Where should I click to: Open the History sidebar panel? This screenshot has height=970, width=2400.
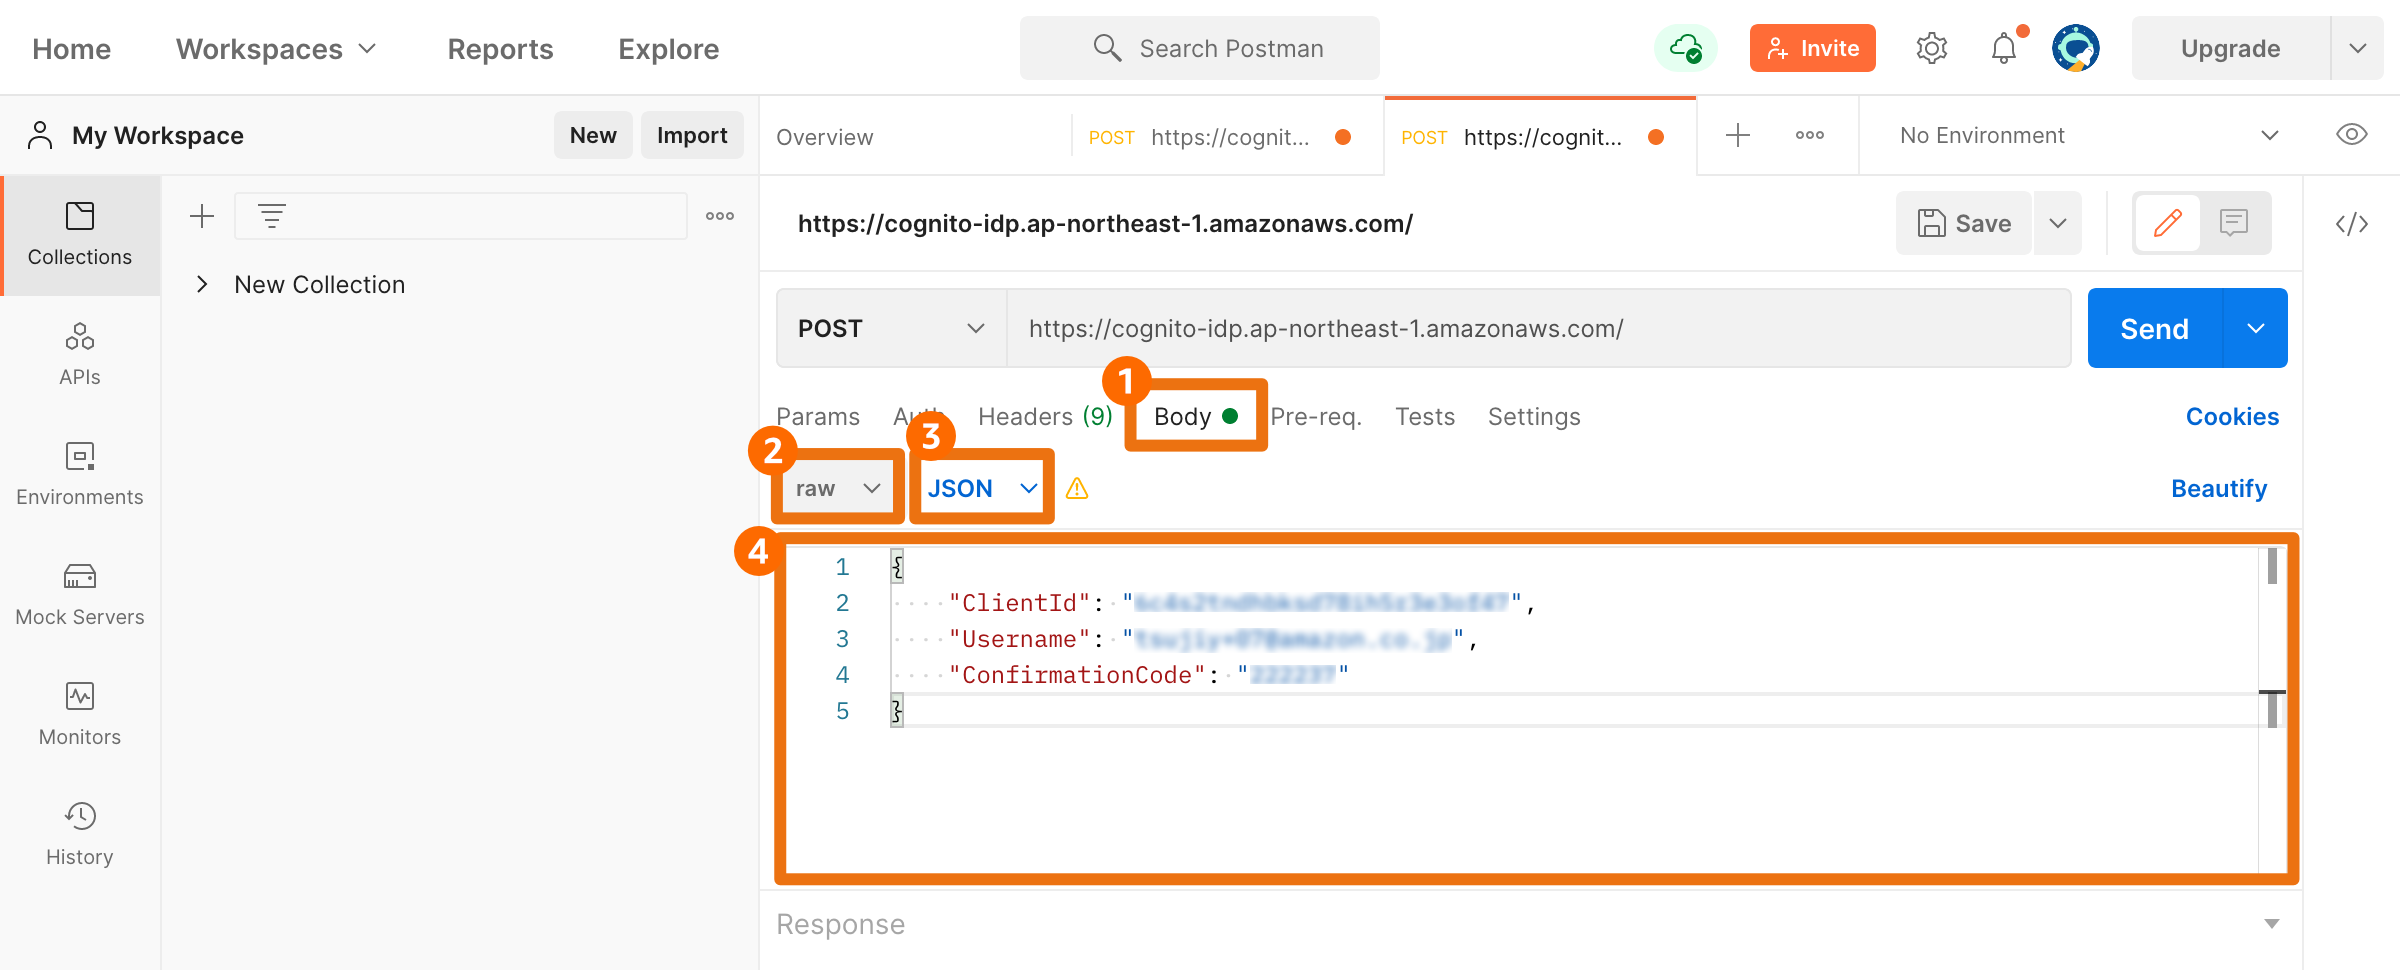click(x=80, y=835)
